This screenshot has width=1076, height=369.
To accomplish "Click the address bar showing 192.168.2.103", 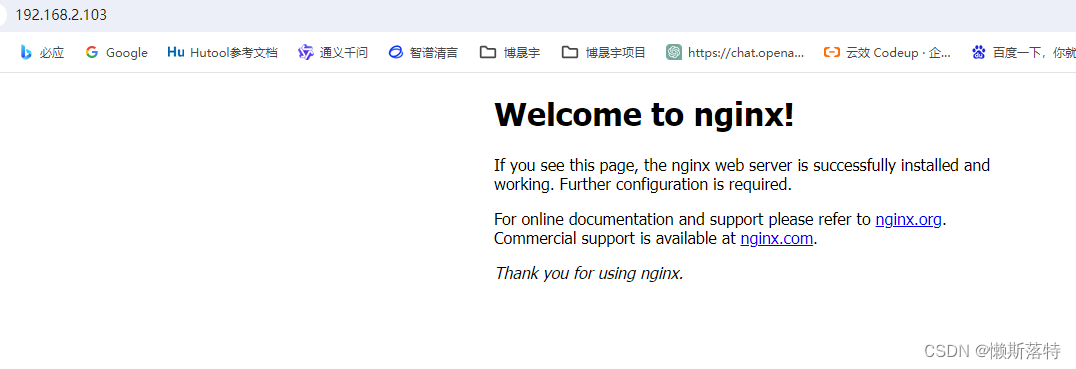I will pyautogui.click(x=538, y=14).
